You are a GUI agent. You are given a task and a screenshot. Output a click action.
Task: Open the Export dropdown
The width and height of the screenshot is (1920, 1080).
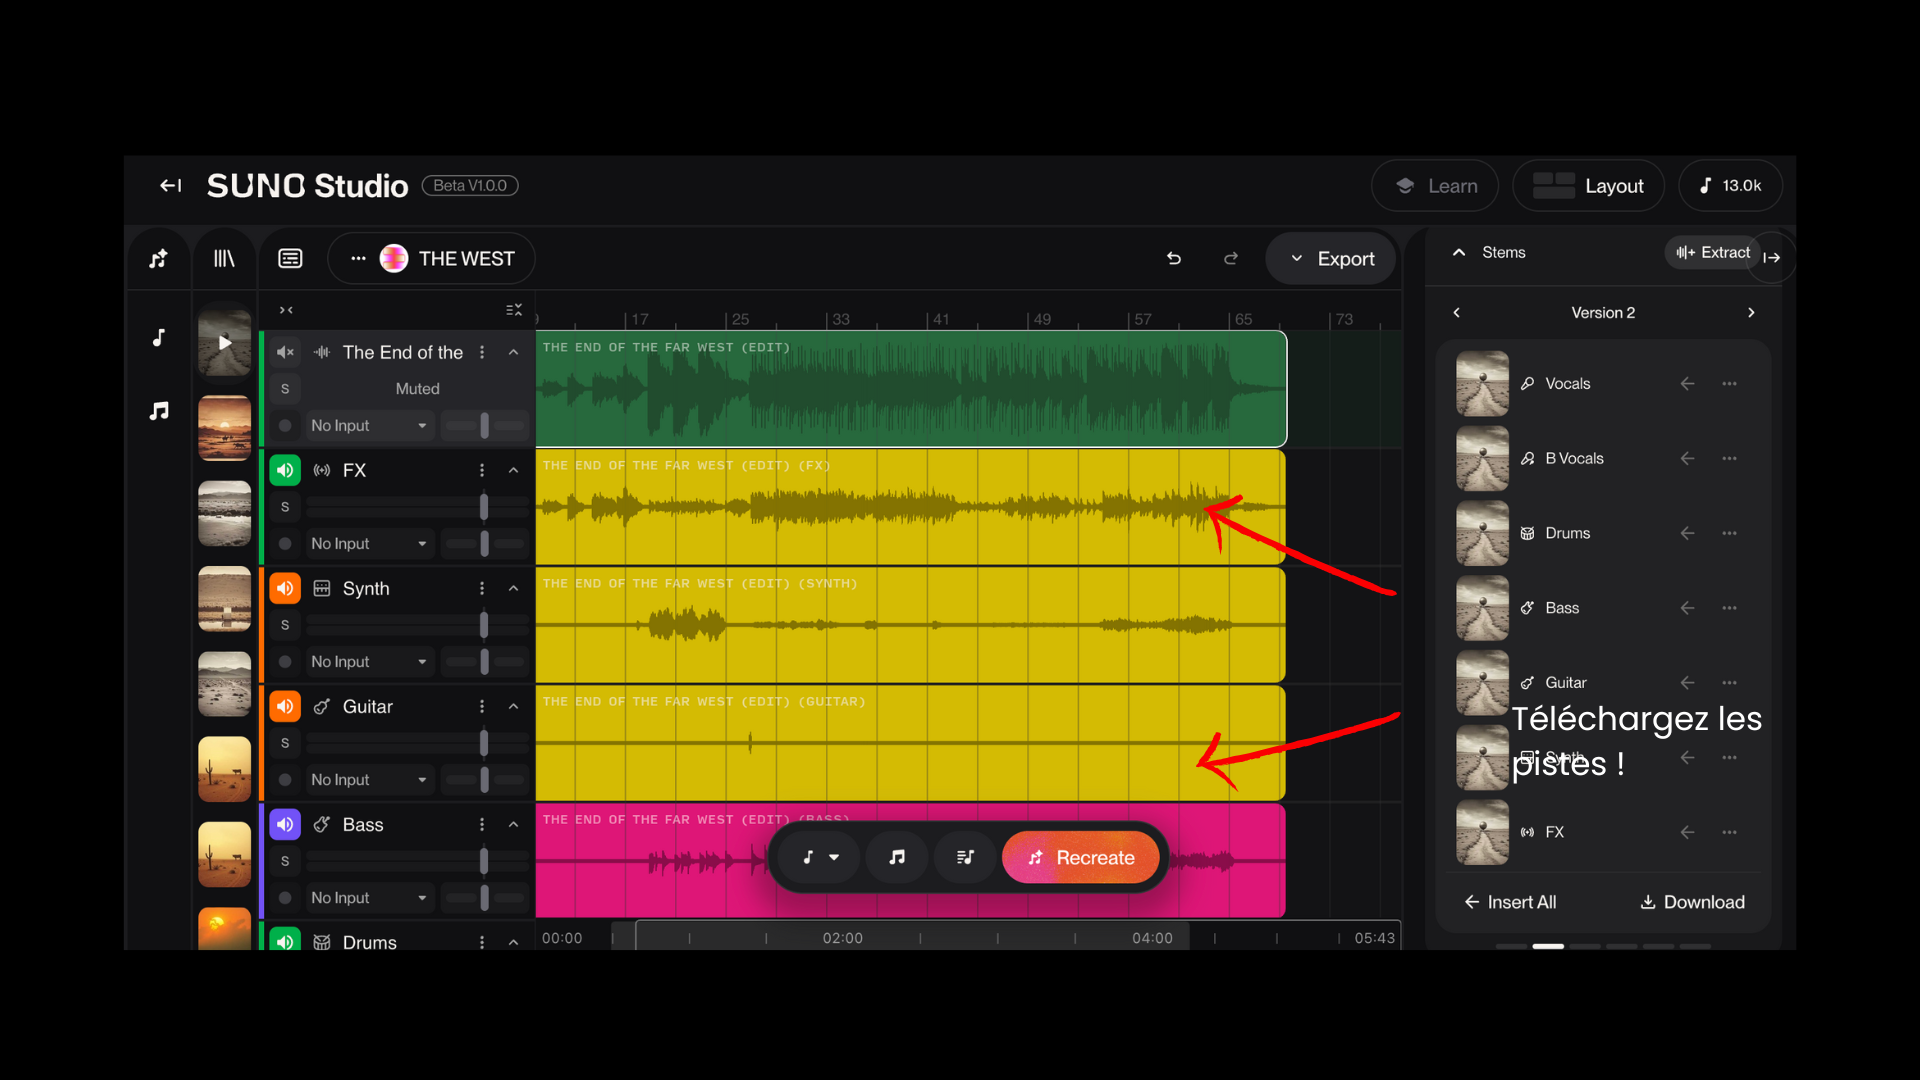tap(1331, 259)
